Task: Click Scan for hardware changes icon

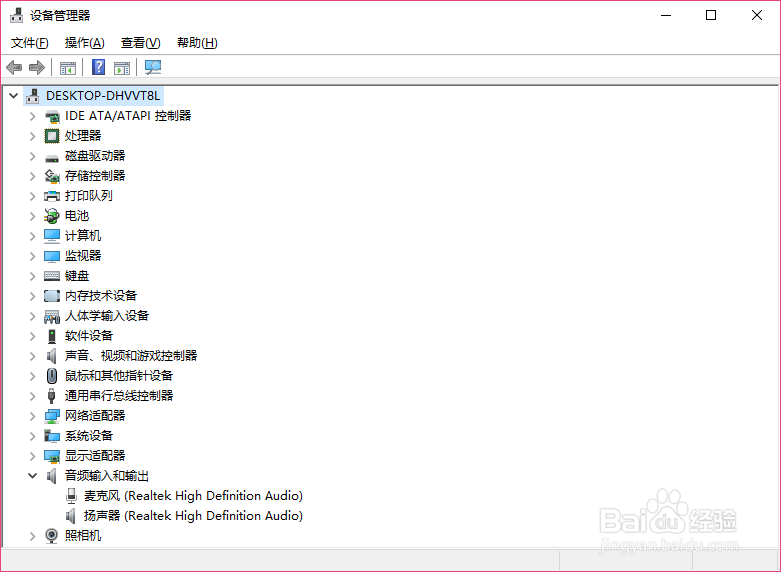Action: click(152, 67)
